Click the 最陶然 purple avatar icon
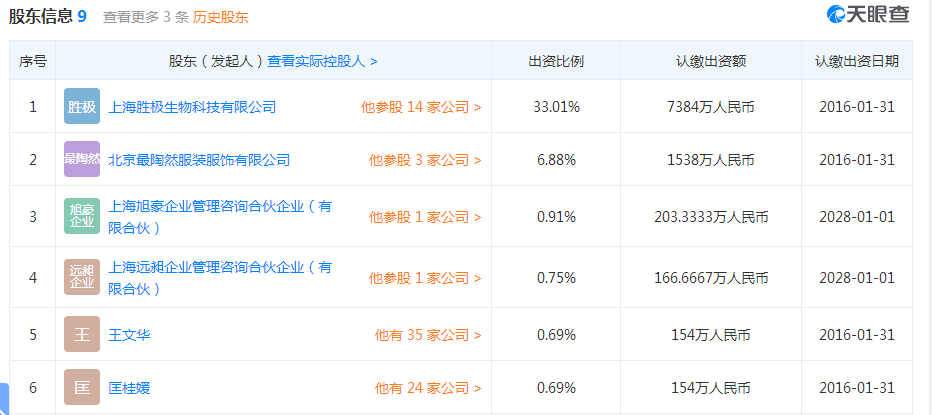Viewport: 932px width, 415px height. (x=82, y=159)
